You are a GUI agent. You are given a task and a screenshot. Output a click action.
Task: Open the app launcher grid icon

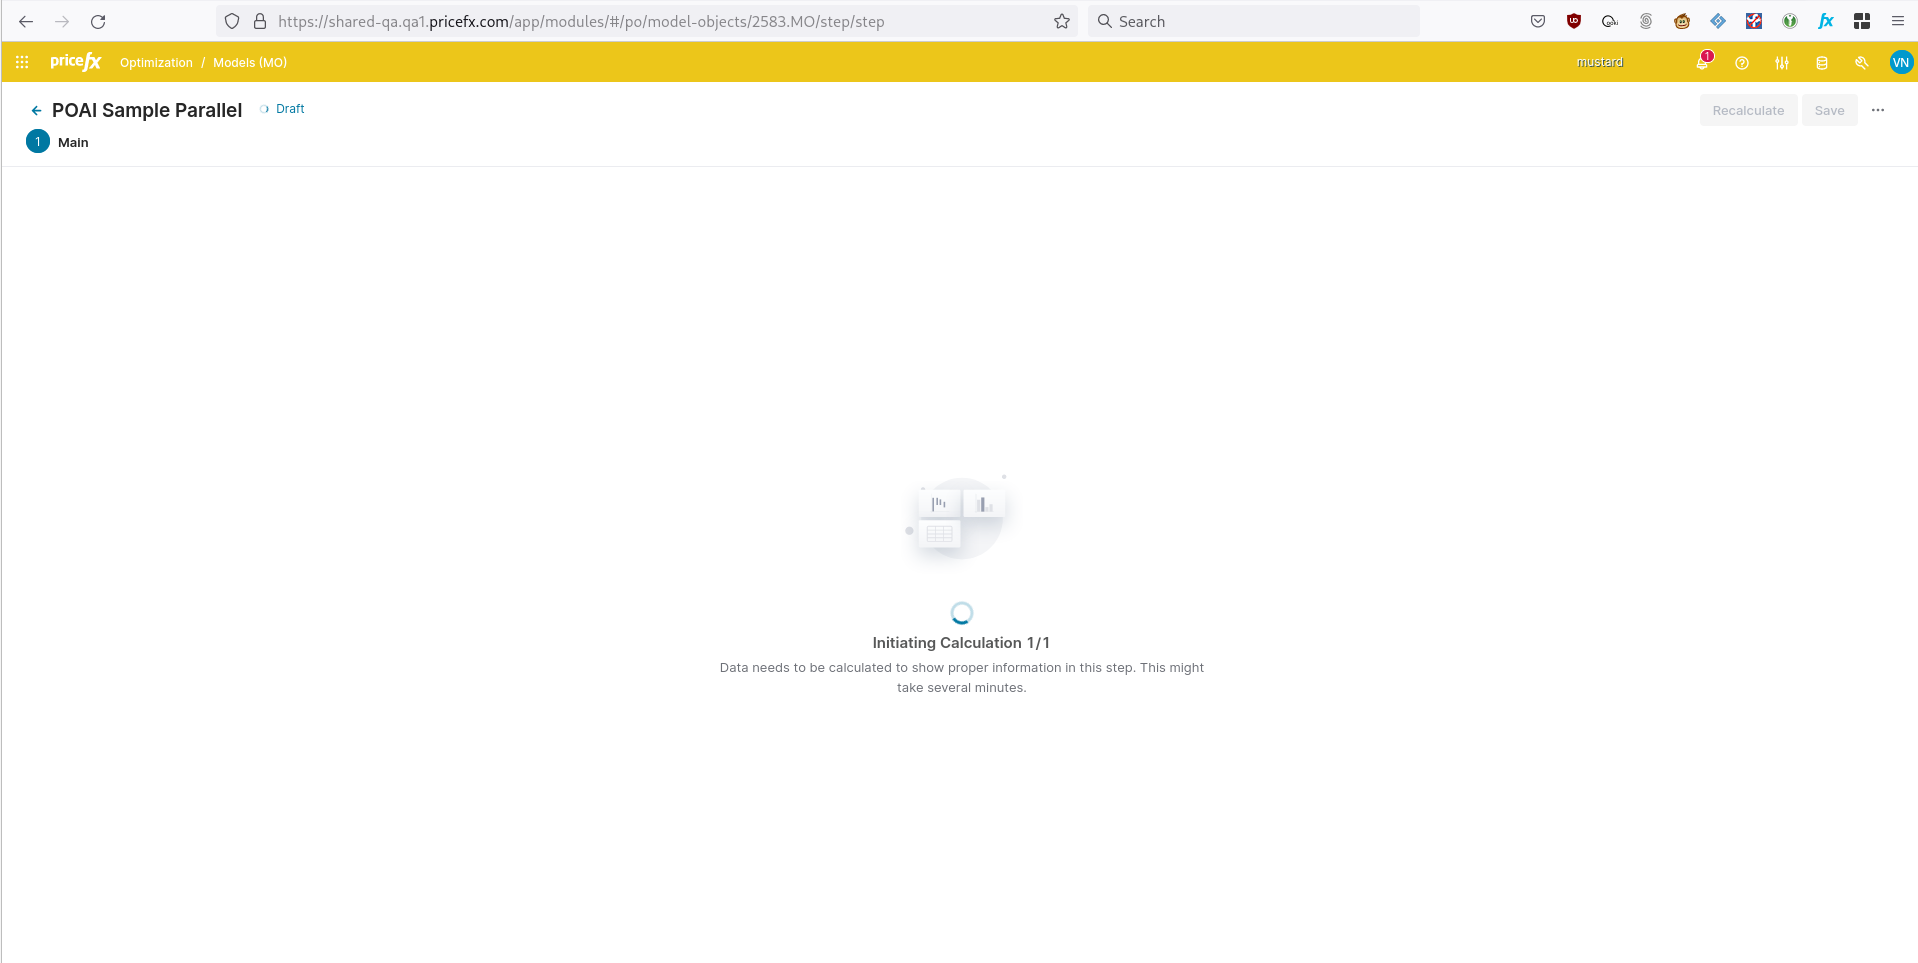point(22,62)
